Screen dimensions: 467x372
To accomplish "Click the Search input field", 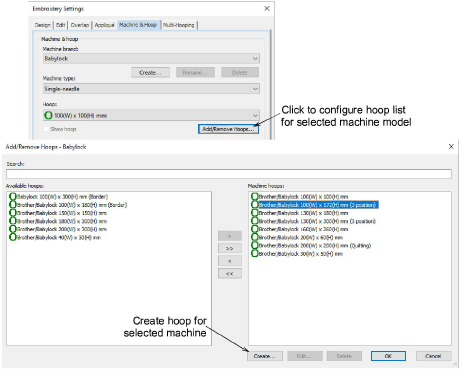I will point(229,174).
